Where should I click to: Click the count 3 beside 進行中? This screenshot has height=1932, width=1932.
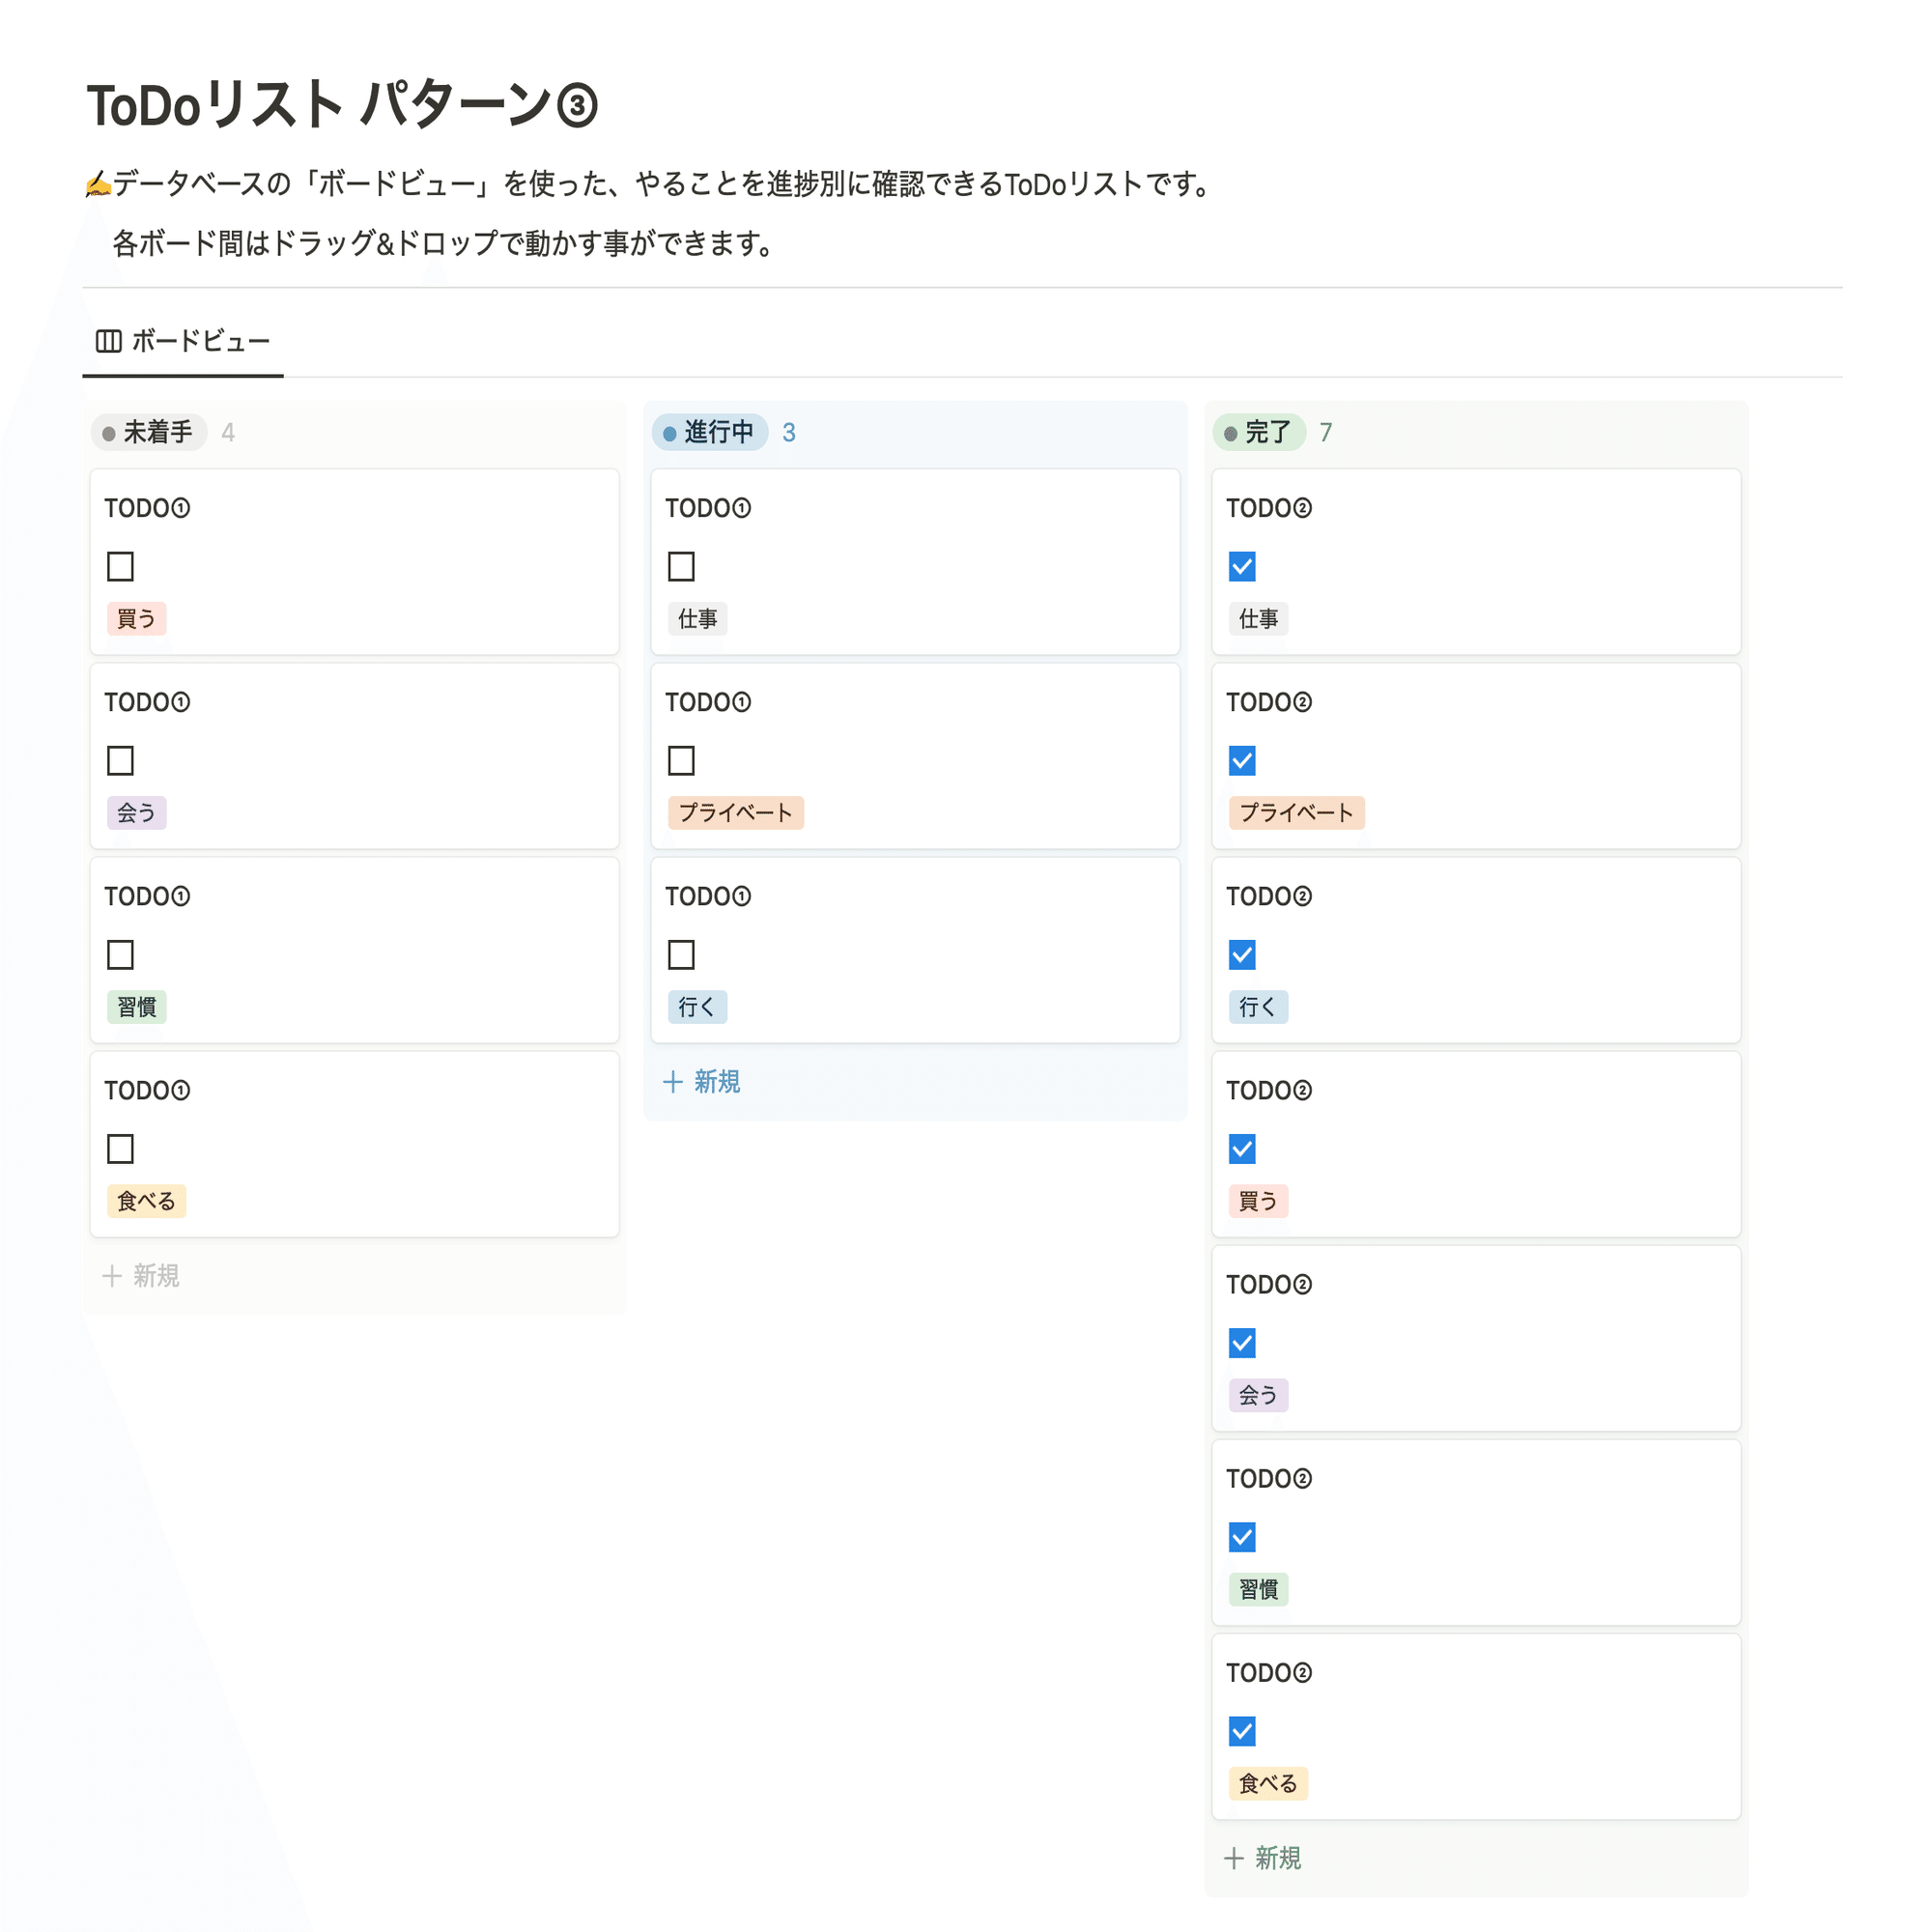click(789, 432)
